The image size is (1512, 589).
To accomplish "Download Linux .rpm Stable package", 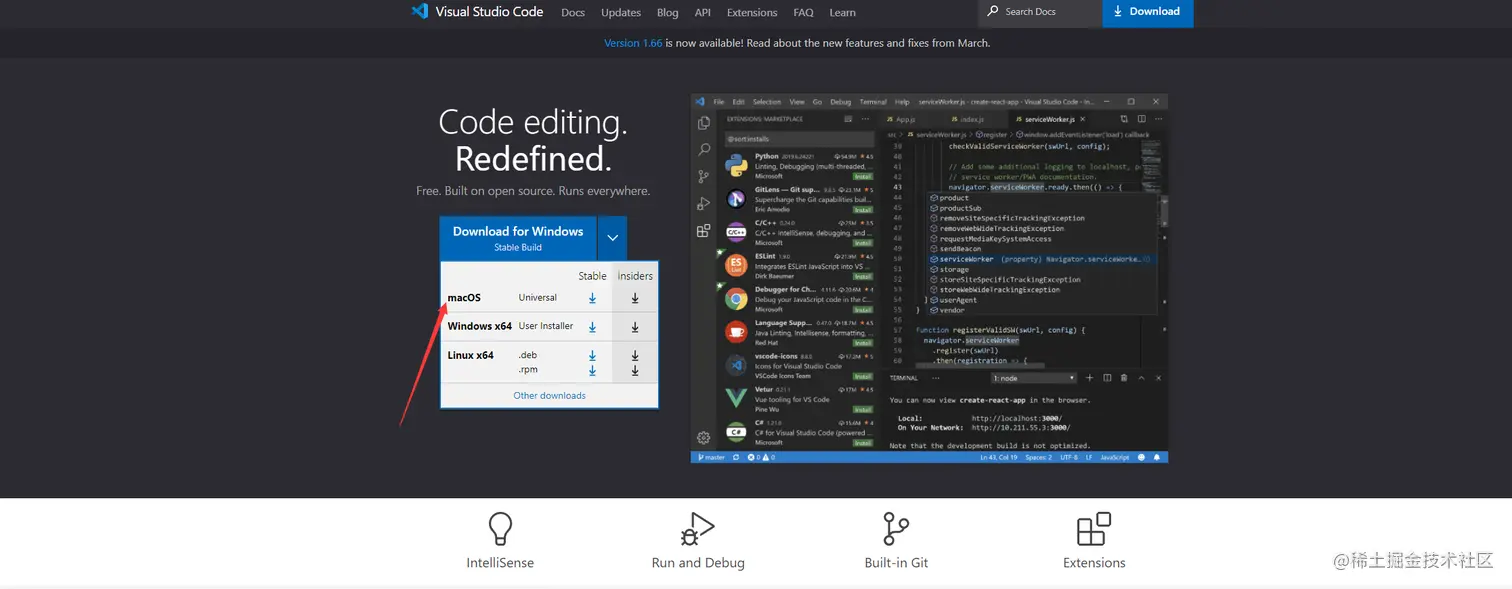I will tap(592, 370).
